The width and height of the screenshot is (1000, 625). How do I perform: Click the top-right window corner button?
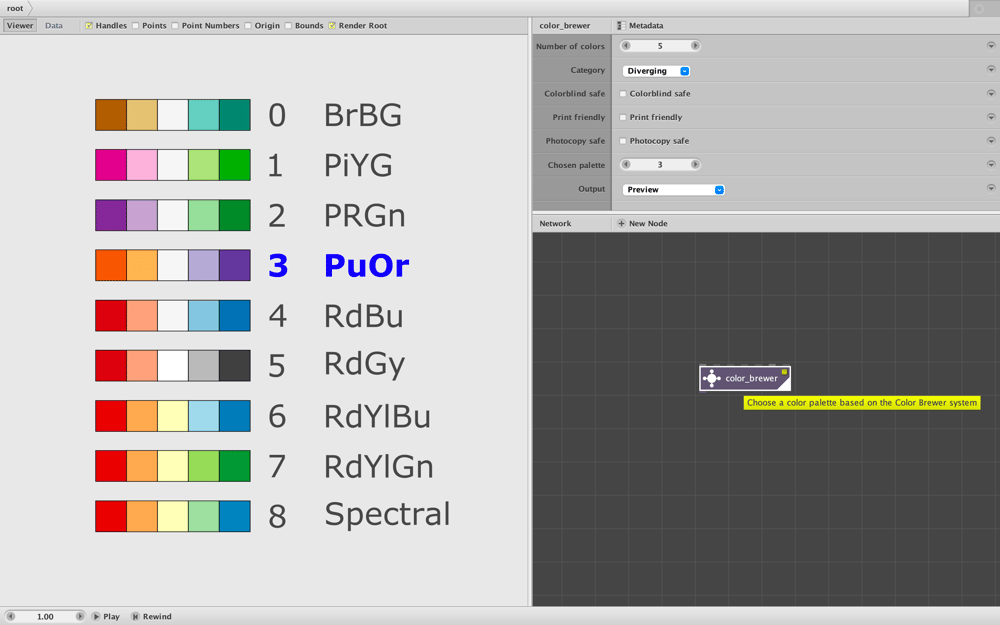980,8
